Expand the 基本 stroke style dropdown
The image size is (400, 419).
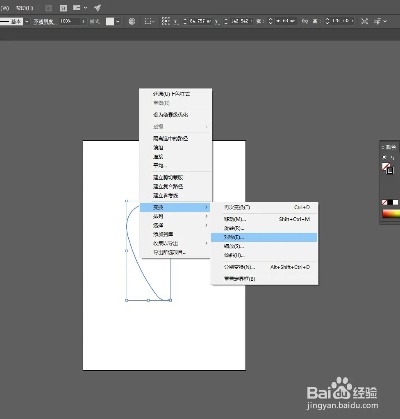click(x=27, y=21)
